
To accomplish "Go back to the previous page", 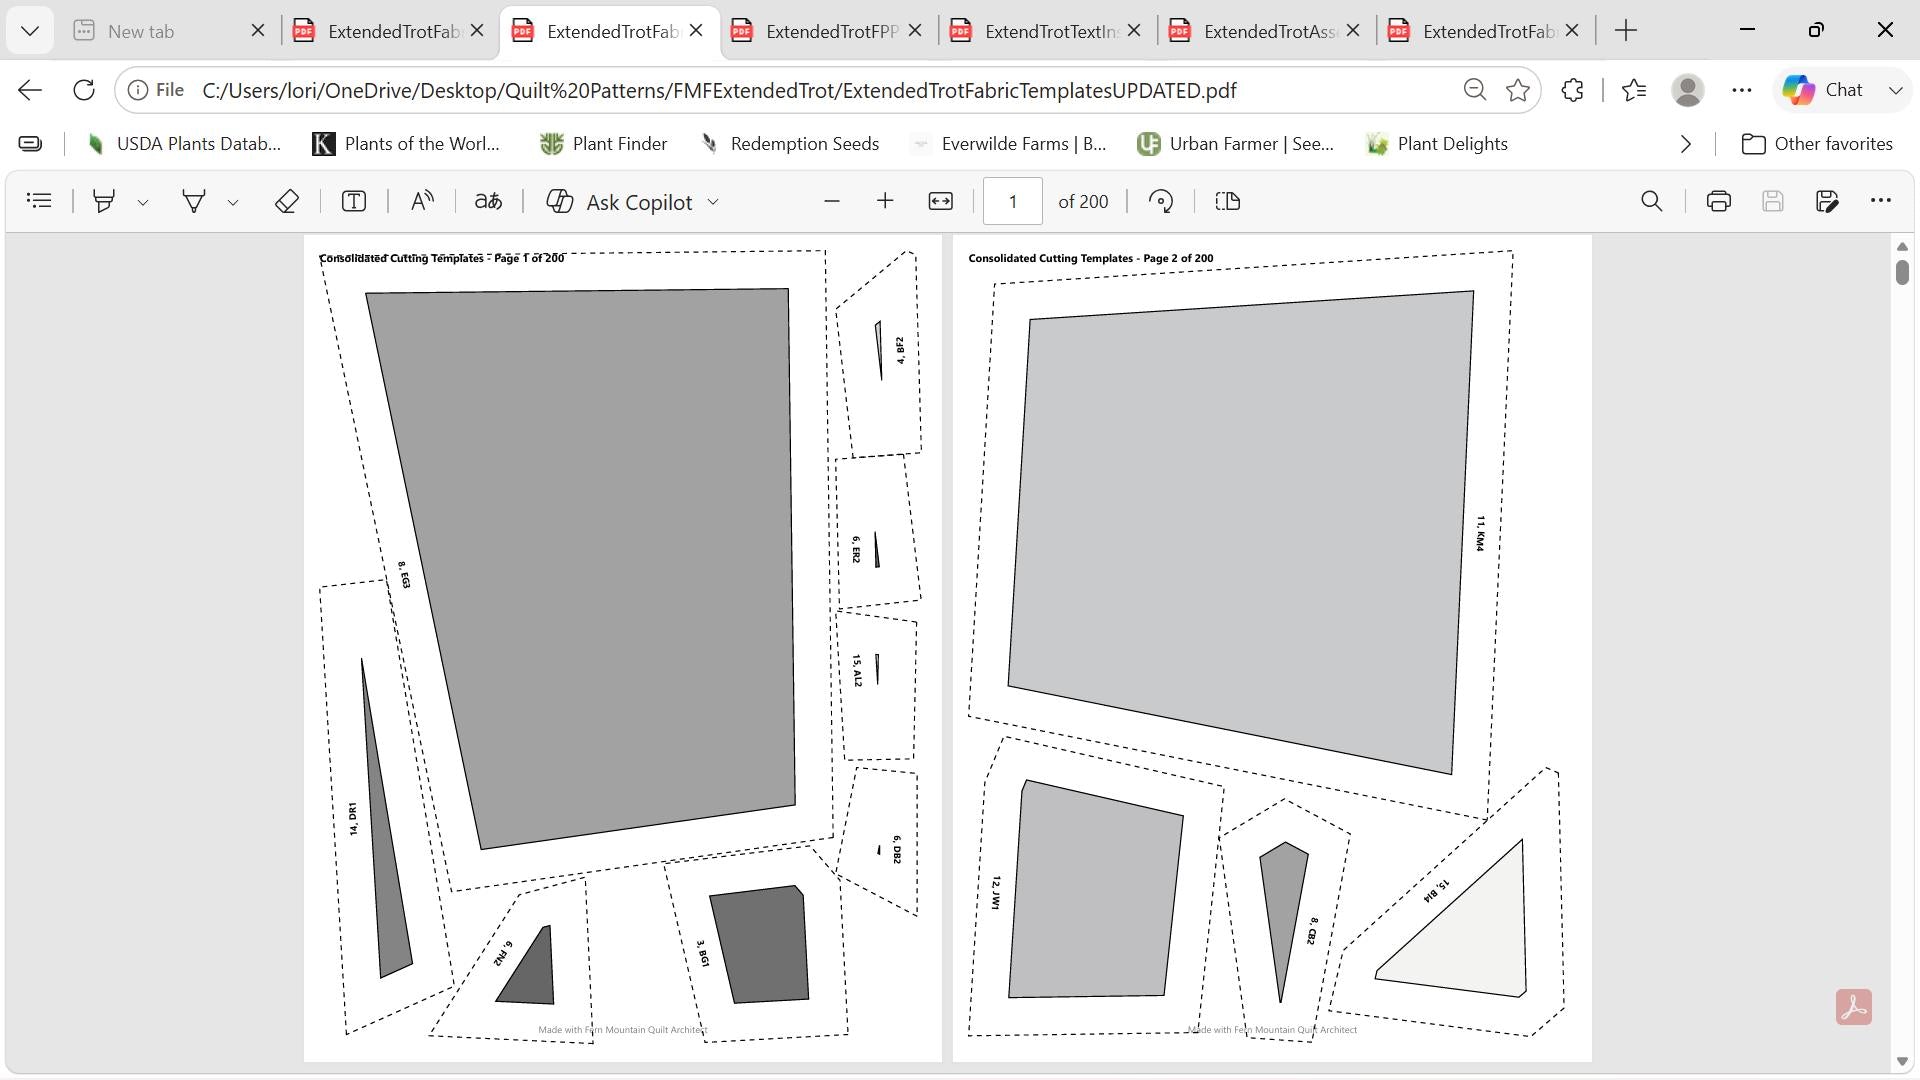I will point(30,90).
